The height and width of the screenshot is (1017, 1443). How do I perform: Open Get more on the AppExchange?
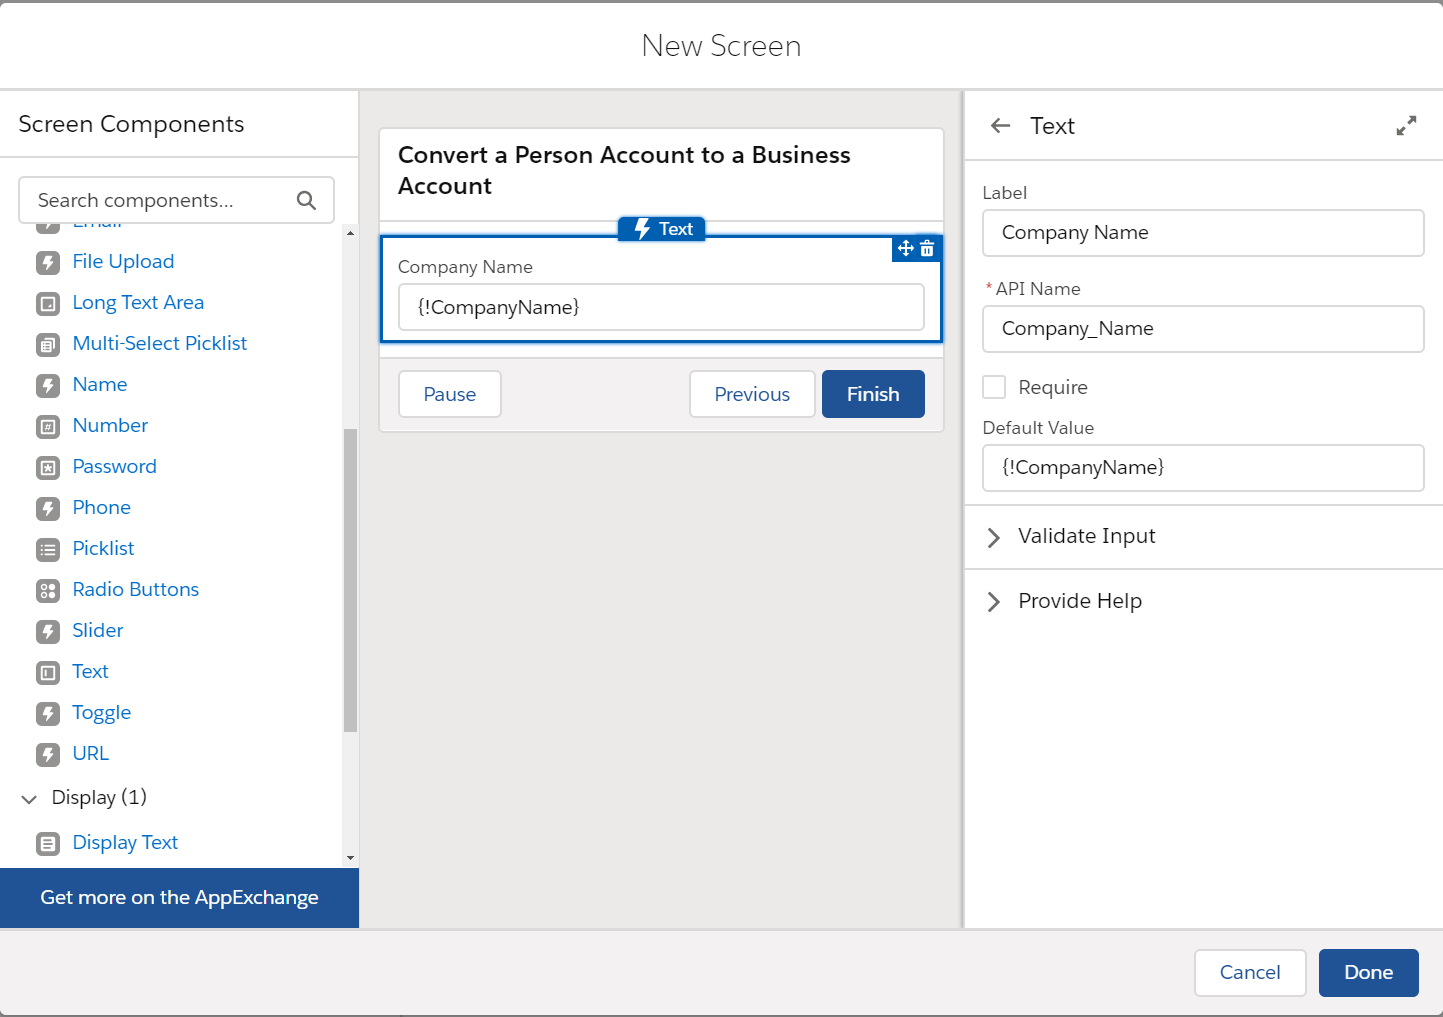coord(179,897)
